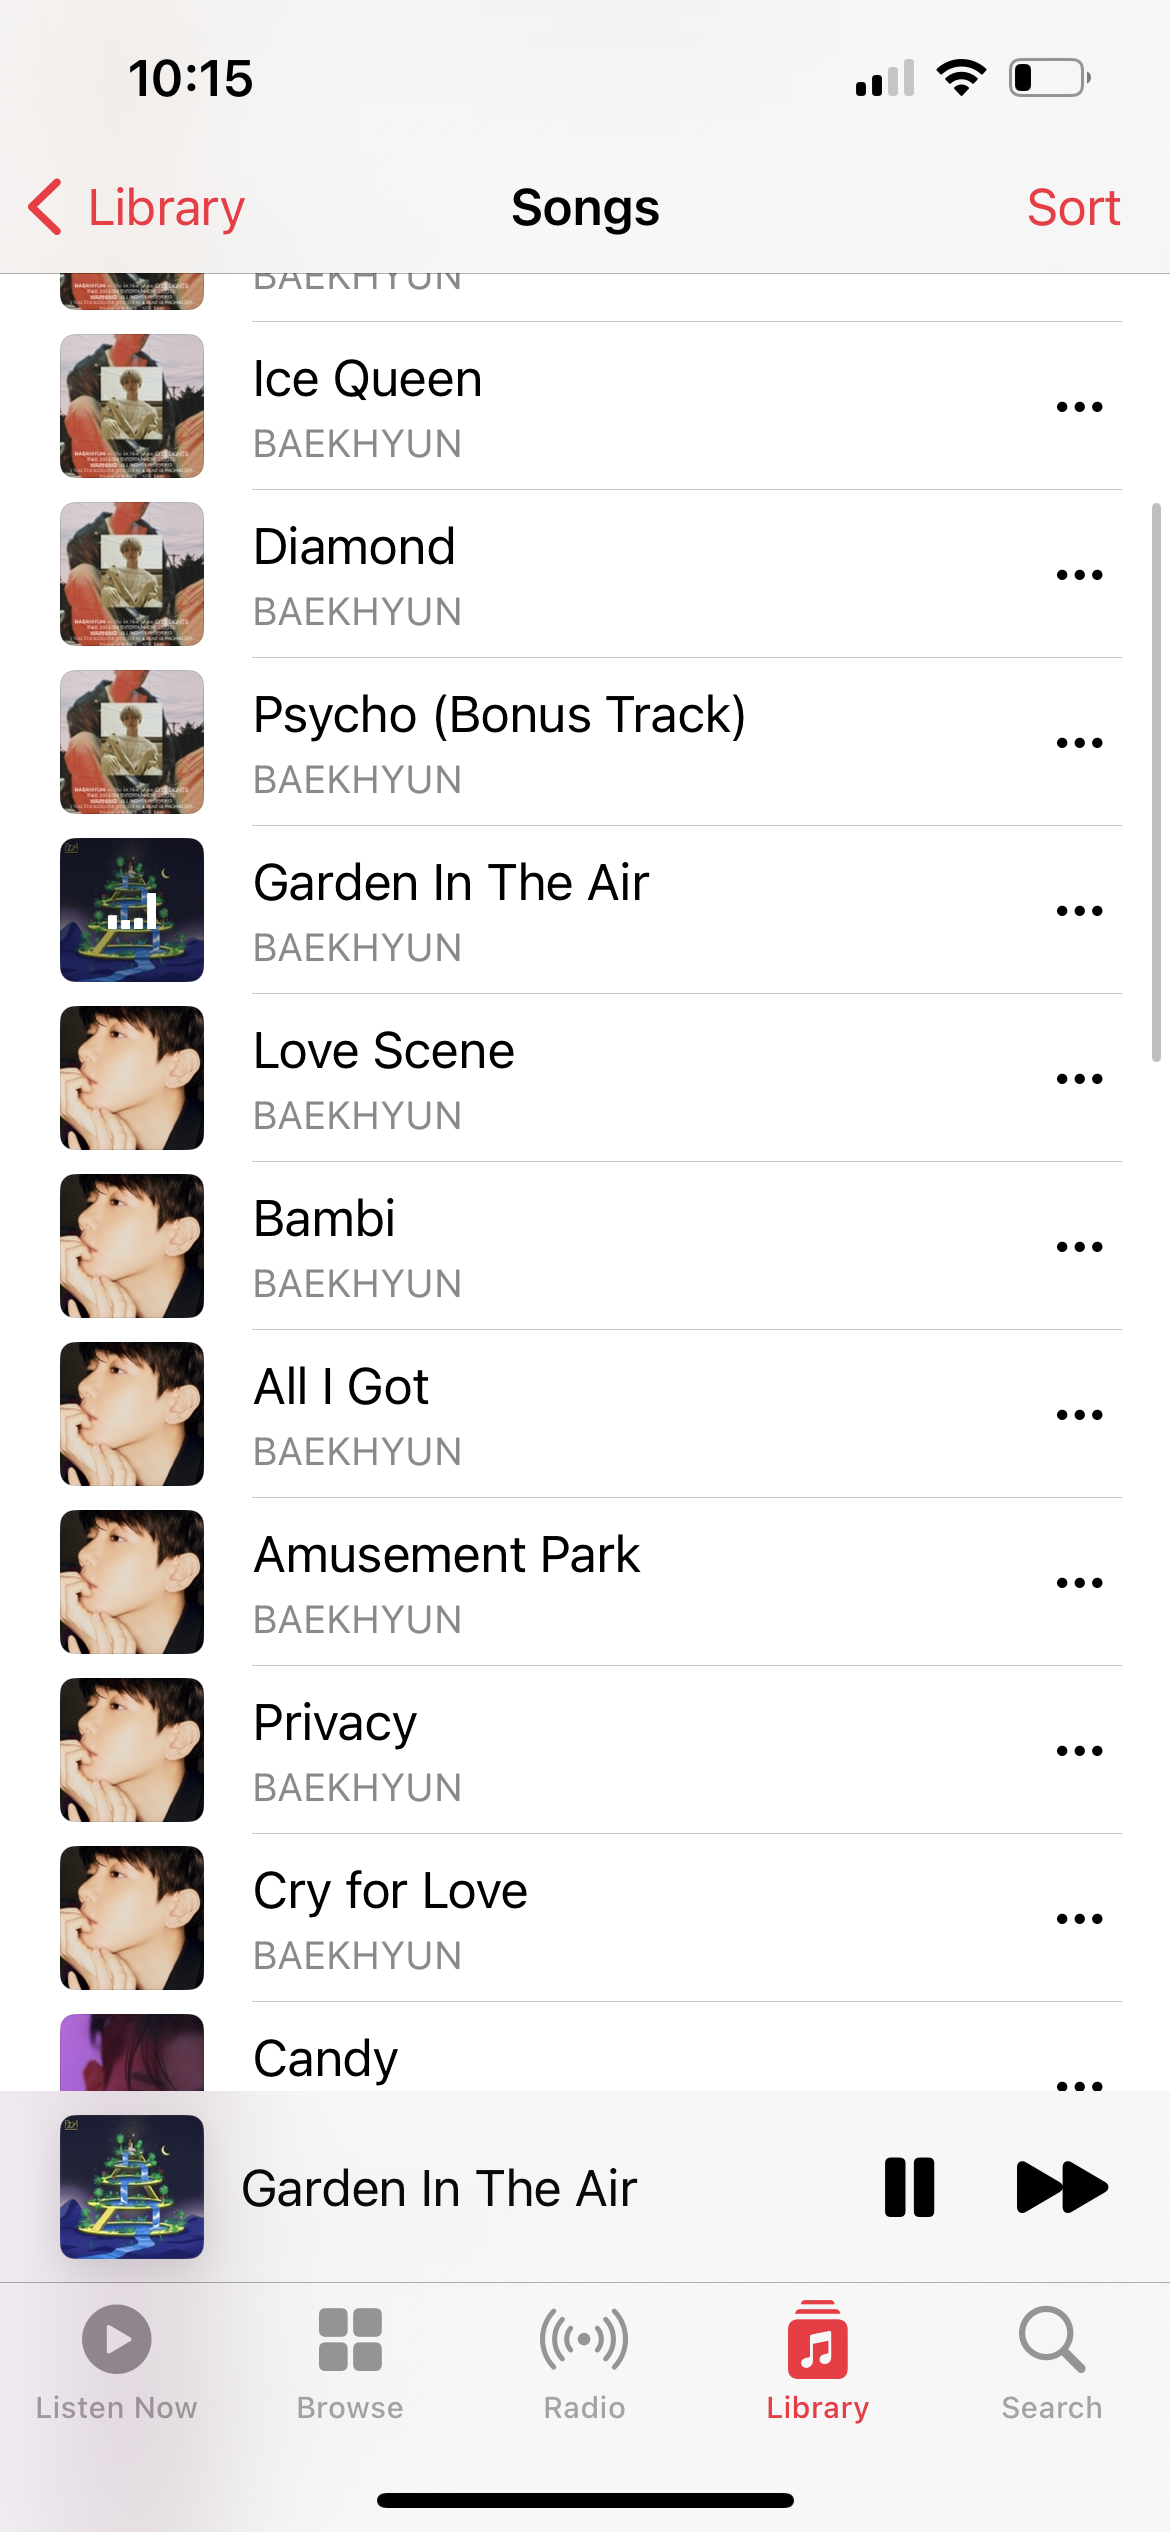The image size is (1170, 2532).
Task: Tap the song list scrollbar
Action: (x=1156, y=782)
